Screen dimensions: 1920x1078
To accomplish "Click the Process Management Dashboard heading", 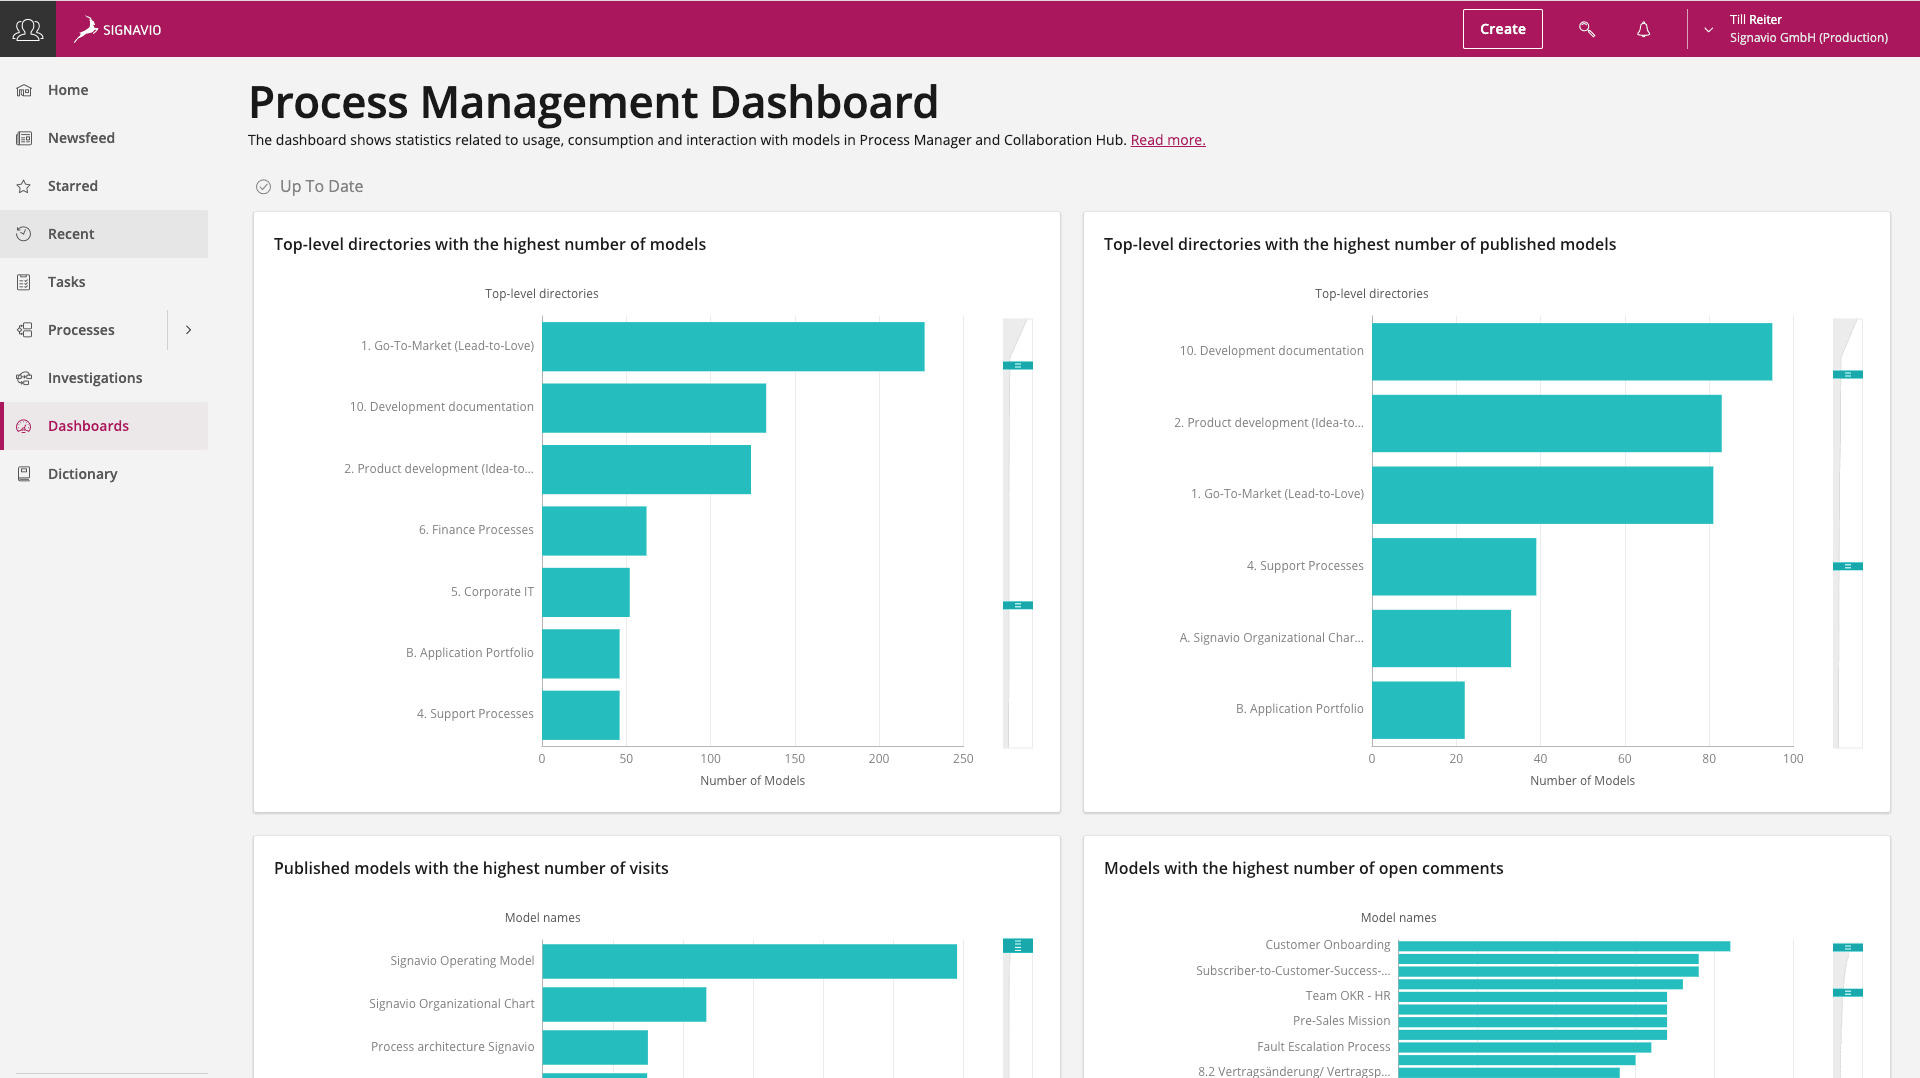I will [593, 102].
